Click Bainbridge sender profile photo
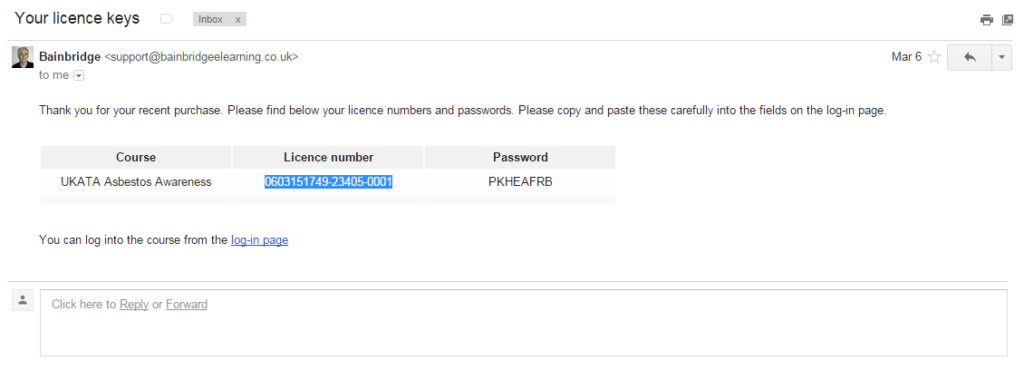The width and height of the screenshot is (1024, 370). pyautogui.click(x=23, y=57)
